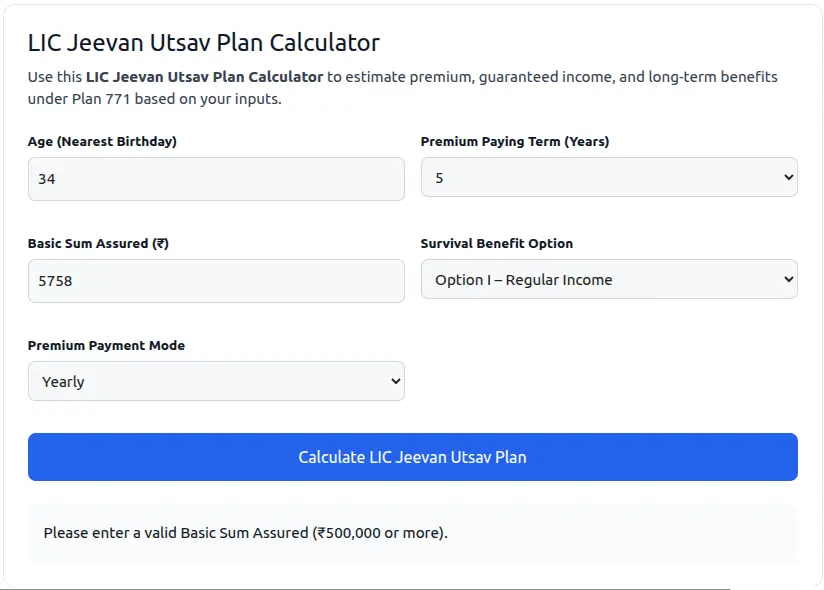824x590 pixels.
Task: Click the chevron arrow of Premium Paying Term select
Action: (x=788, y=178)
